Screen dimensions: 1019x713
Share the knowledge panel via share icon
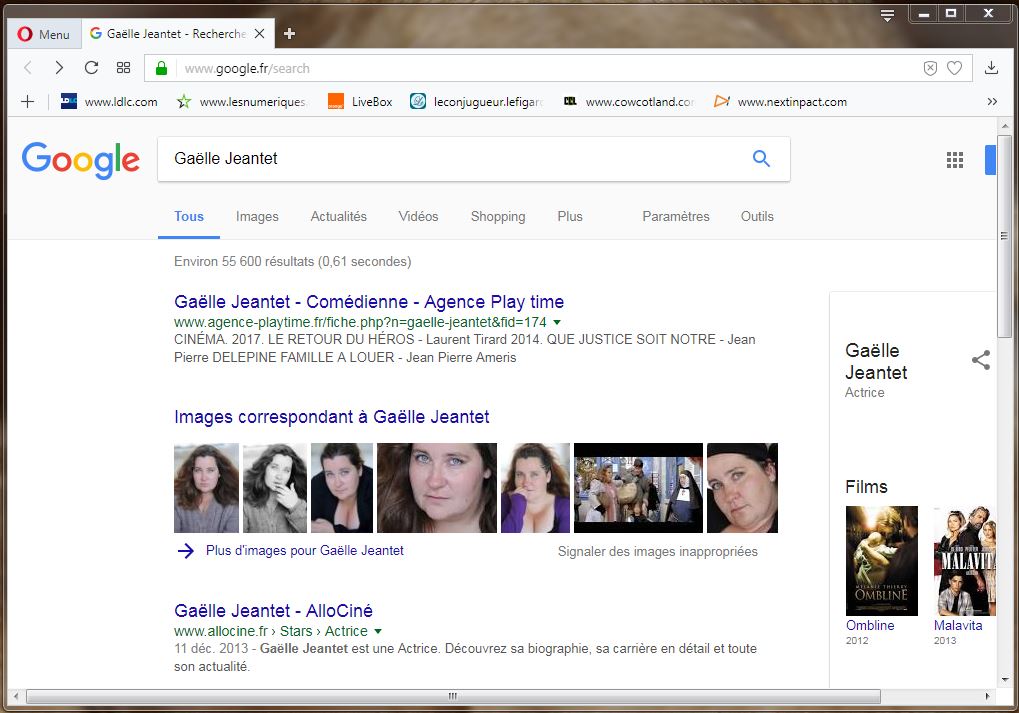981,360
